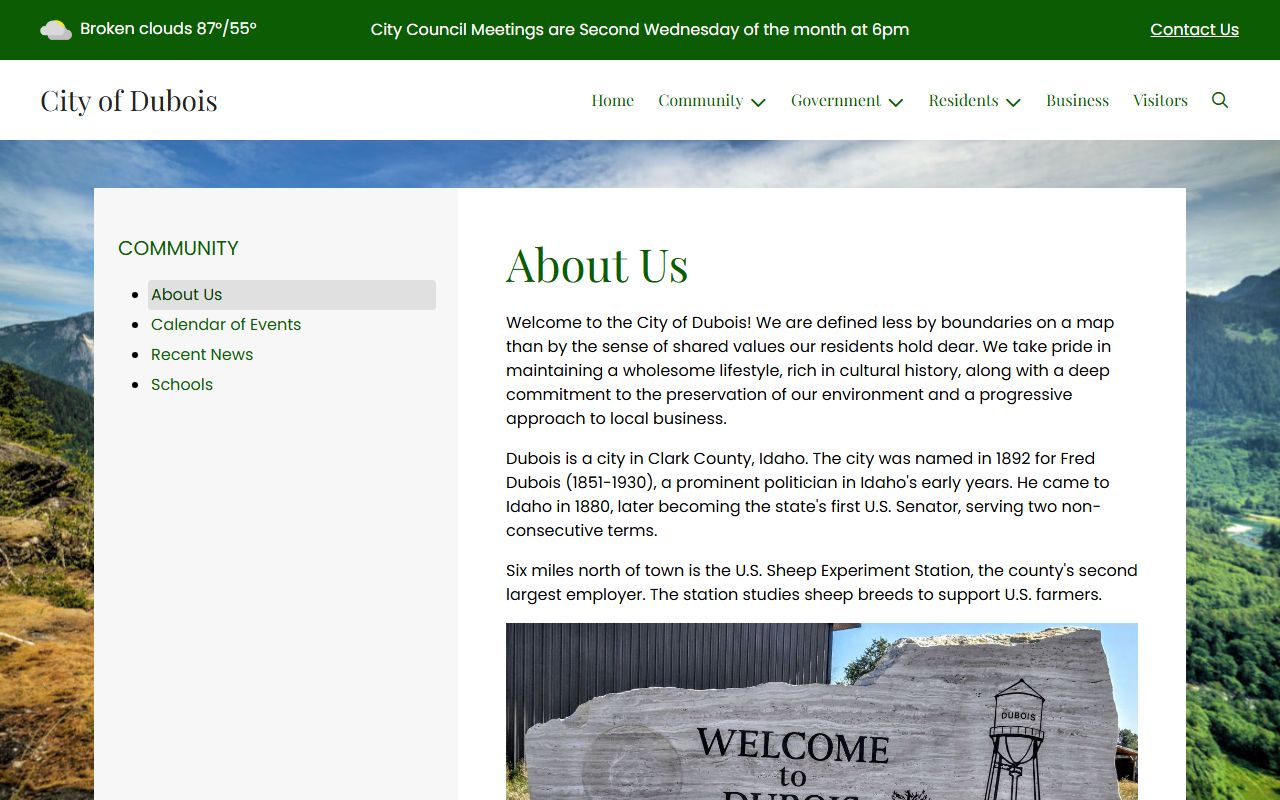
Task: Click the Contact Us link
Action: [x=1194, y=30]
